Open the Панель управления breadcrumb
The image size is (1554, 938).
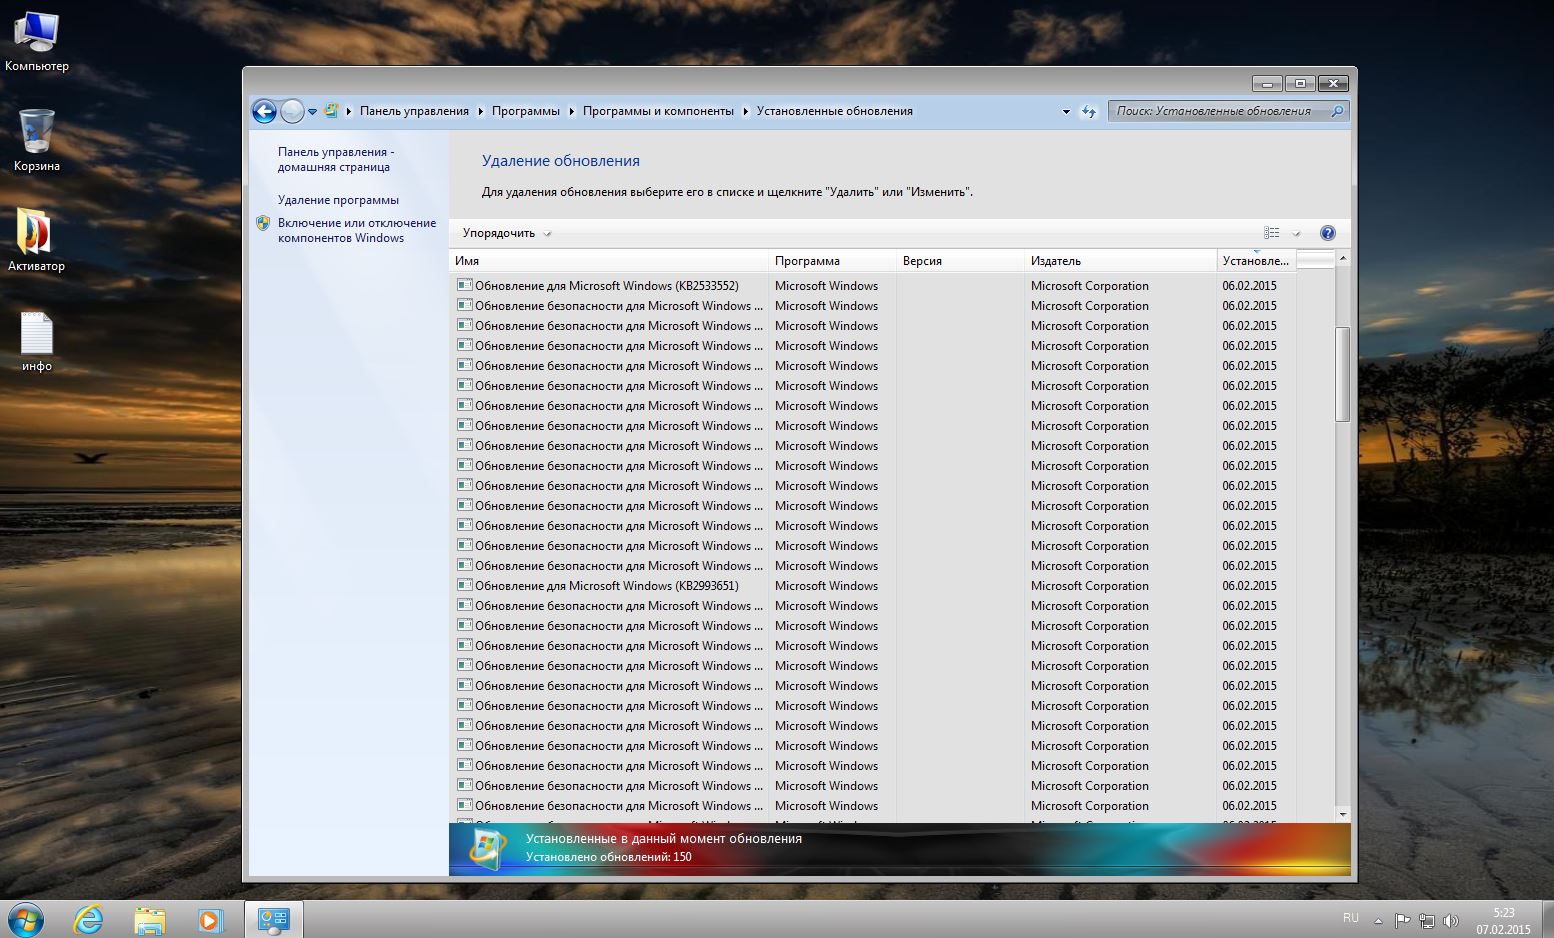414,111
